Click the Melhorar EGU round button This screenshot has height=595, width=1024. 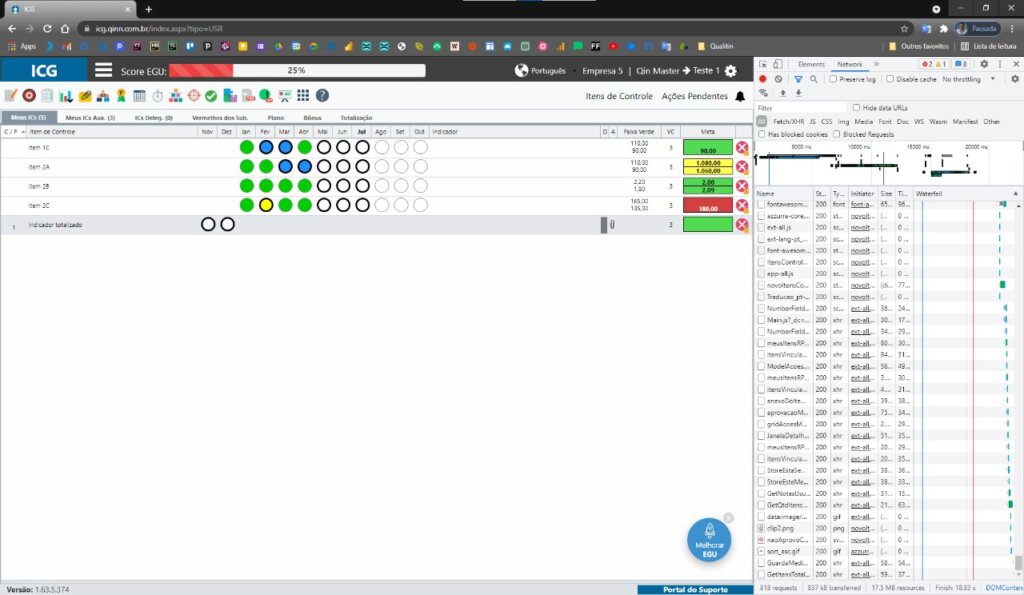tap(709, 540)
